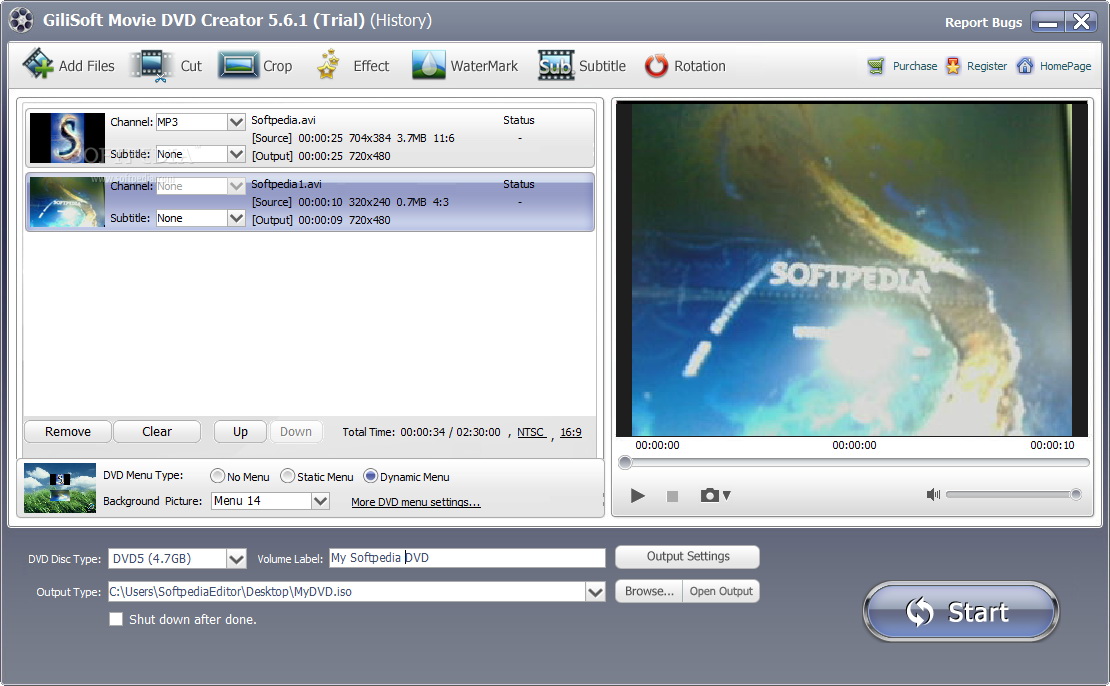1110x686 pixels.
Task: Expand Subtitle dropdown for Softpedia.avi
Action: click(236, 154)
